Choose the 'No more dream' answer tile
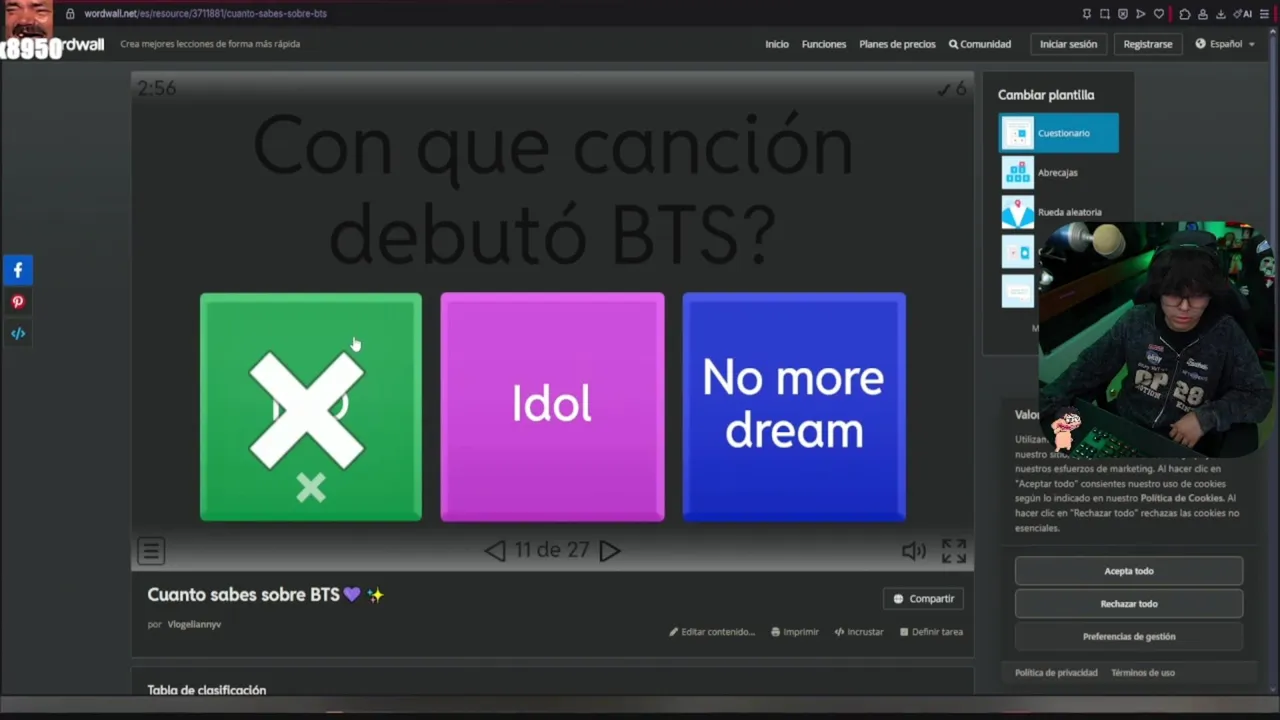 point(794,407)
